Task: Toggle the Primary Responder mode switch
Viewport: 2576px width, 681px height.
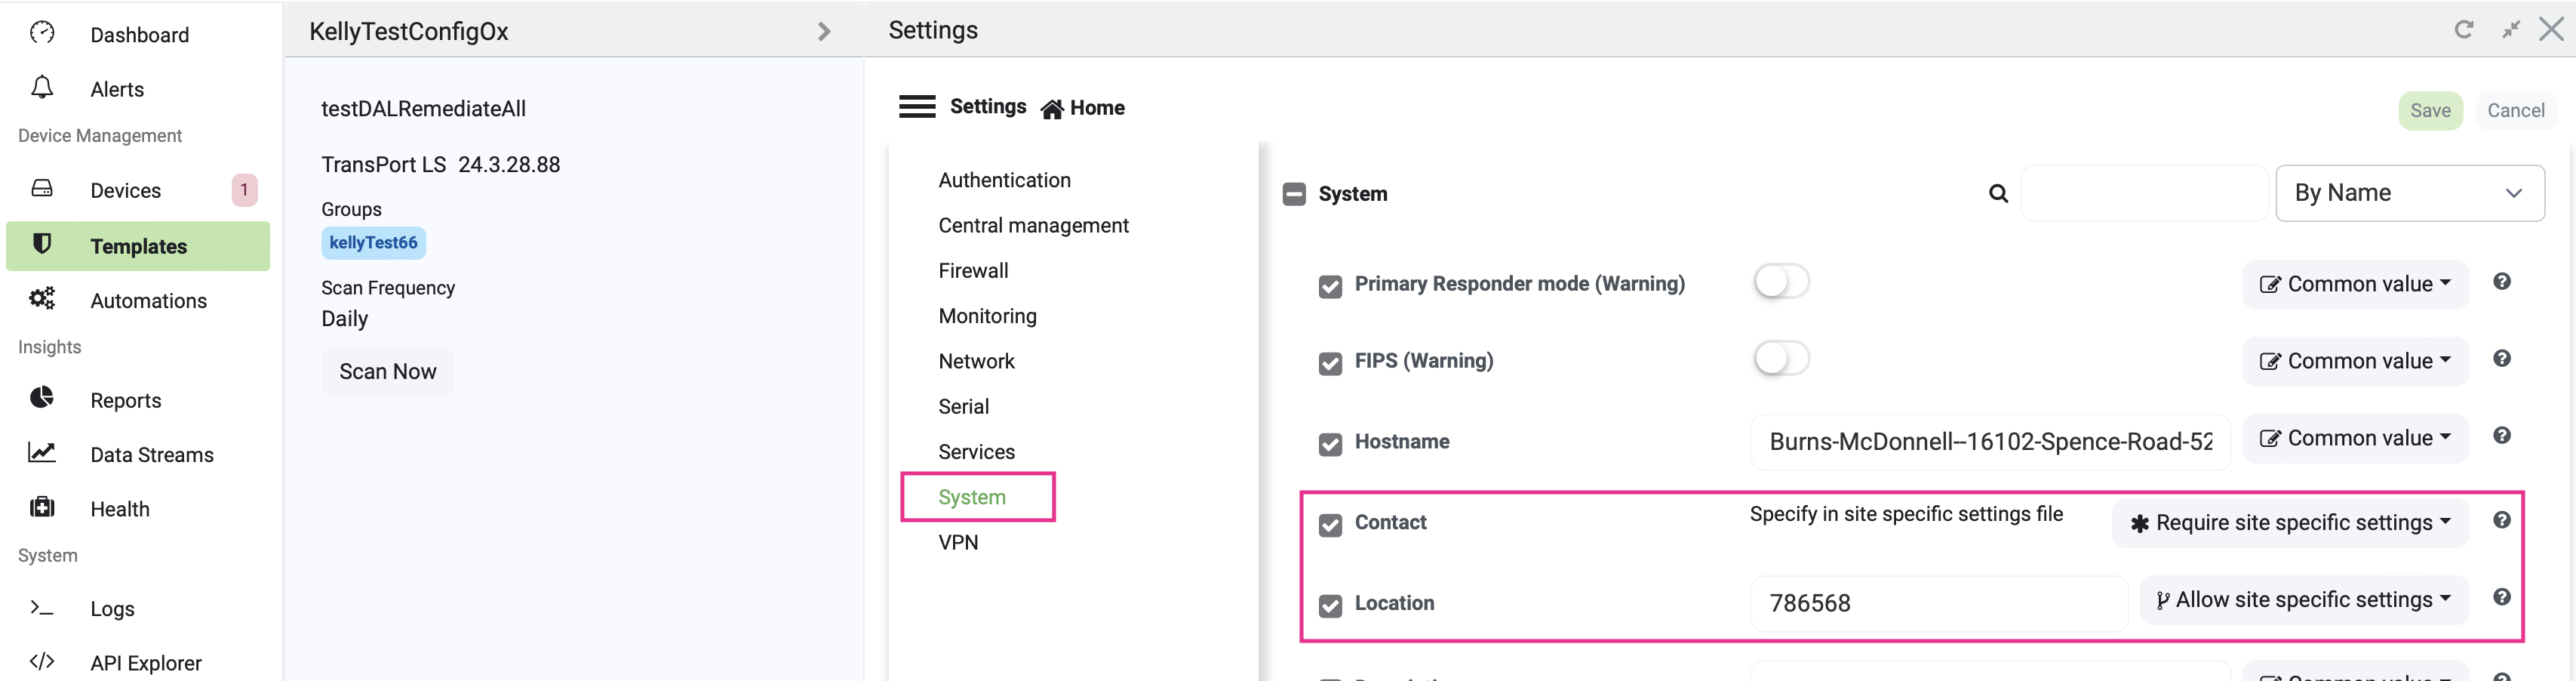Action: (1781, 282)
